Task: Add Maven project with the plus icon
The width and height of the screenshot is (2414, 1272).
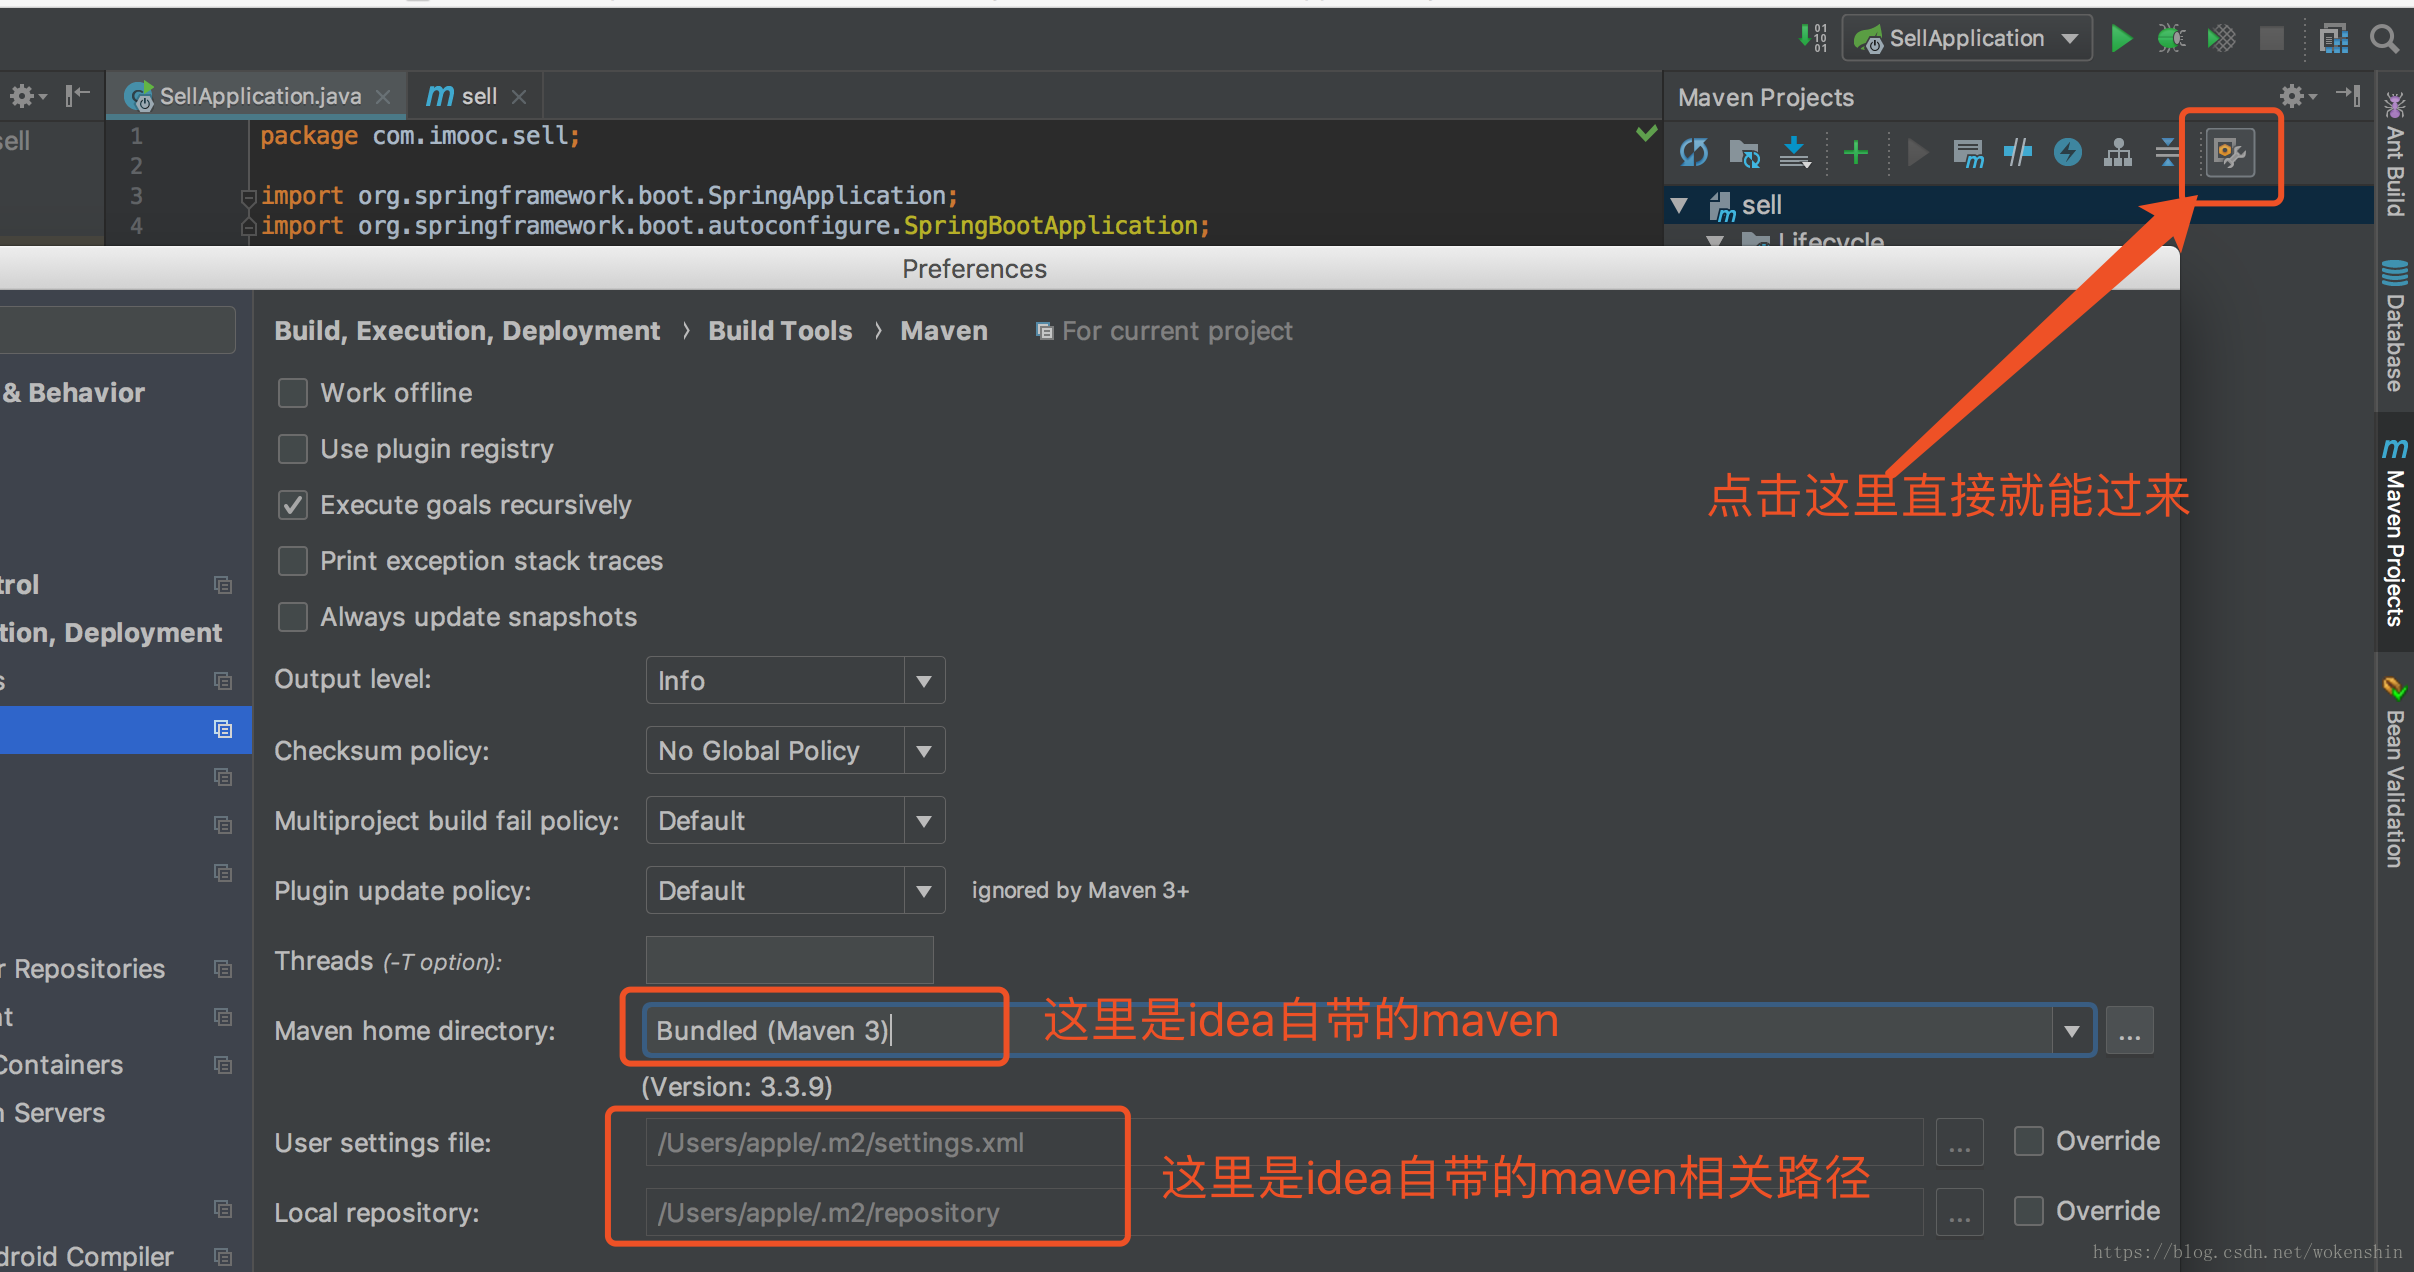Action: 1856,152
